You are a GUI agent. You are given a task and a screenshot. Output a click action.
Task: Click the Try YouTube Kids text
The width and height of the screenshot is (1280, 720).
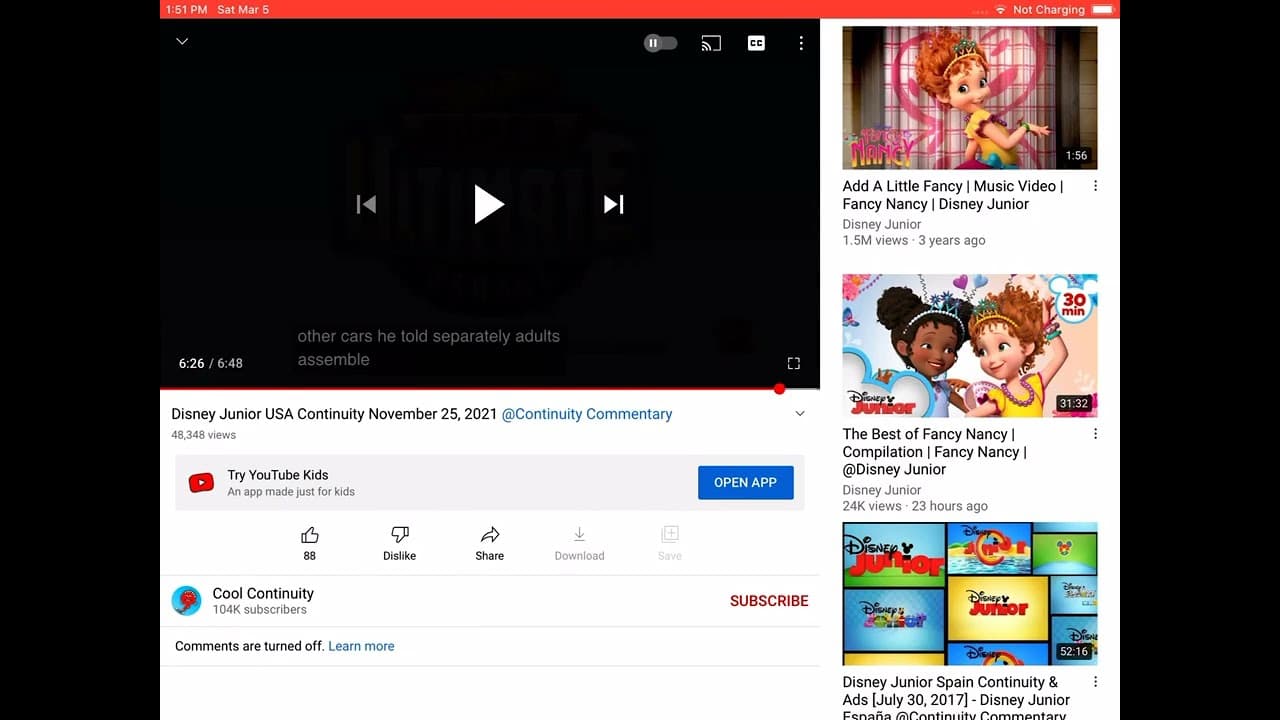(278, 475)
